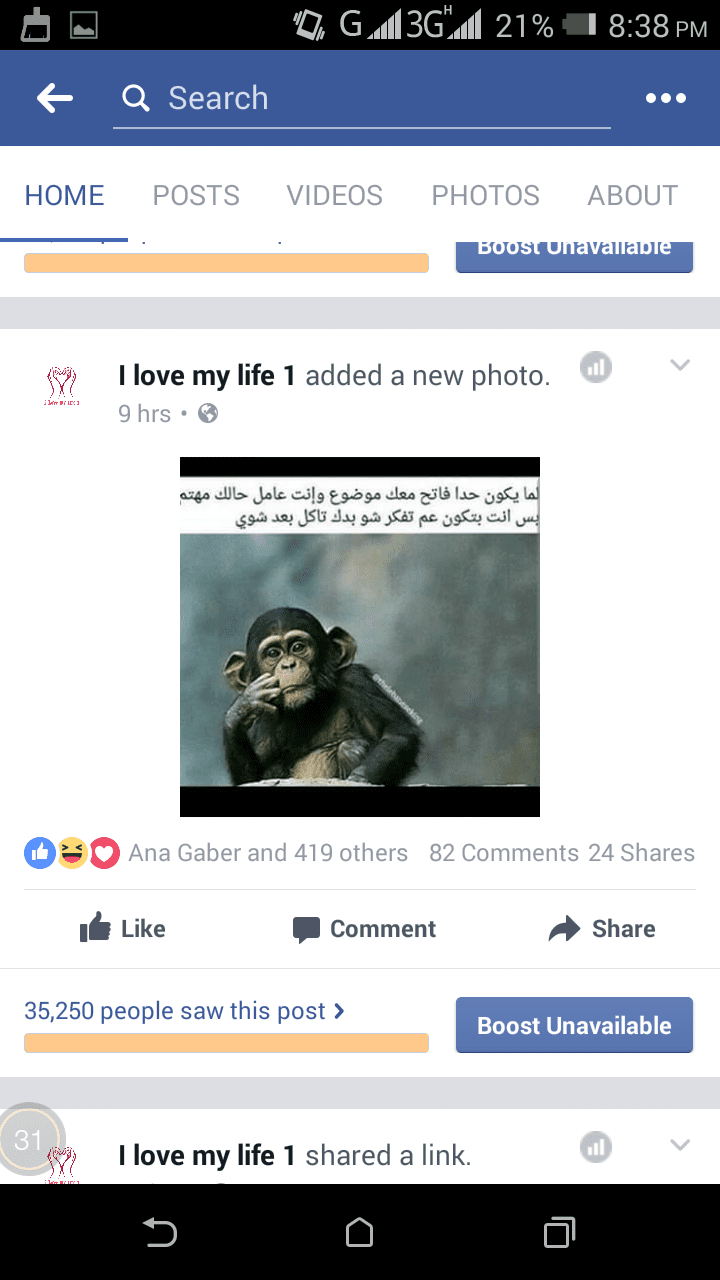Image resolution: width=720 pixels, height=1280 pixels.
Task: Open 35,250 people saw this post details
Action: click(x=185, y=1011)
